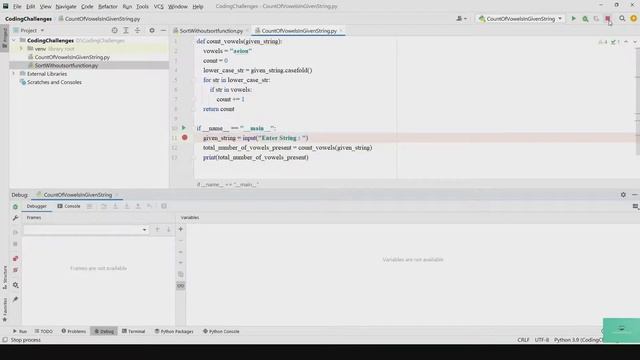Image resolution: width=640 pixels, height=360 pixels.
Task: Run with coverage from the top toolbar
Action: 596,19
